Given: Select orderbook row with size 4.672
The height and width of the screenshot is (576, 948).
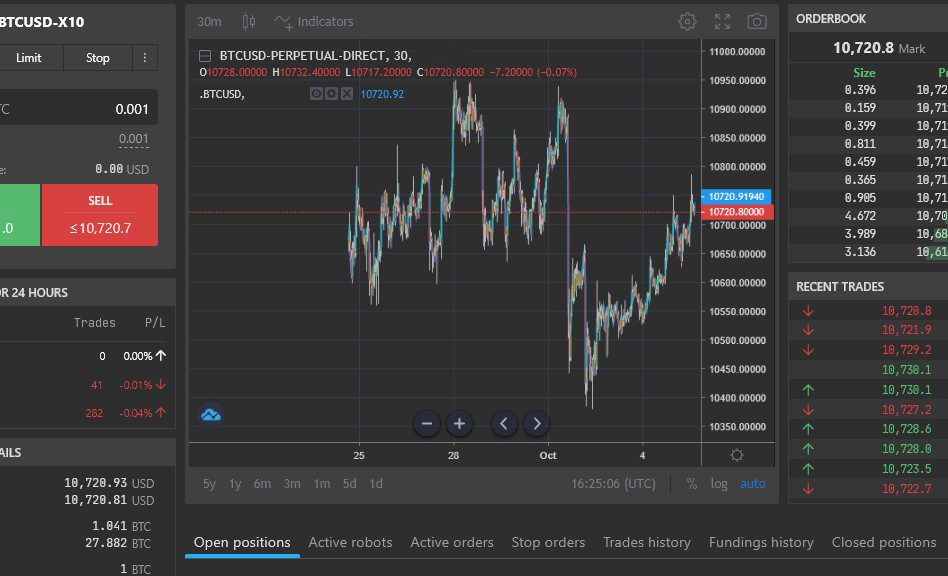Looking at the screenshot, I should [x=868, y=216].
